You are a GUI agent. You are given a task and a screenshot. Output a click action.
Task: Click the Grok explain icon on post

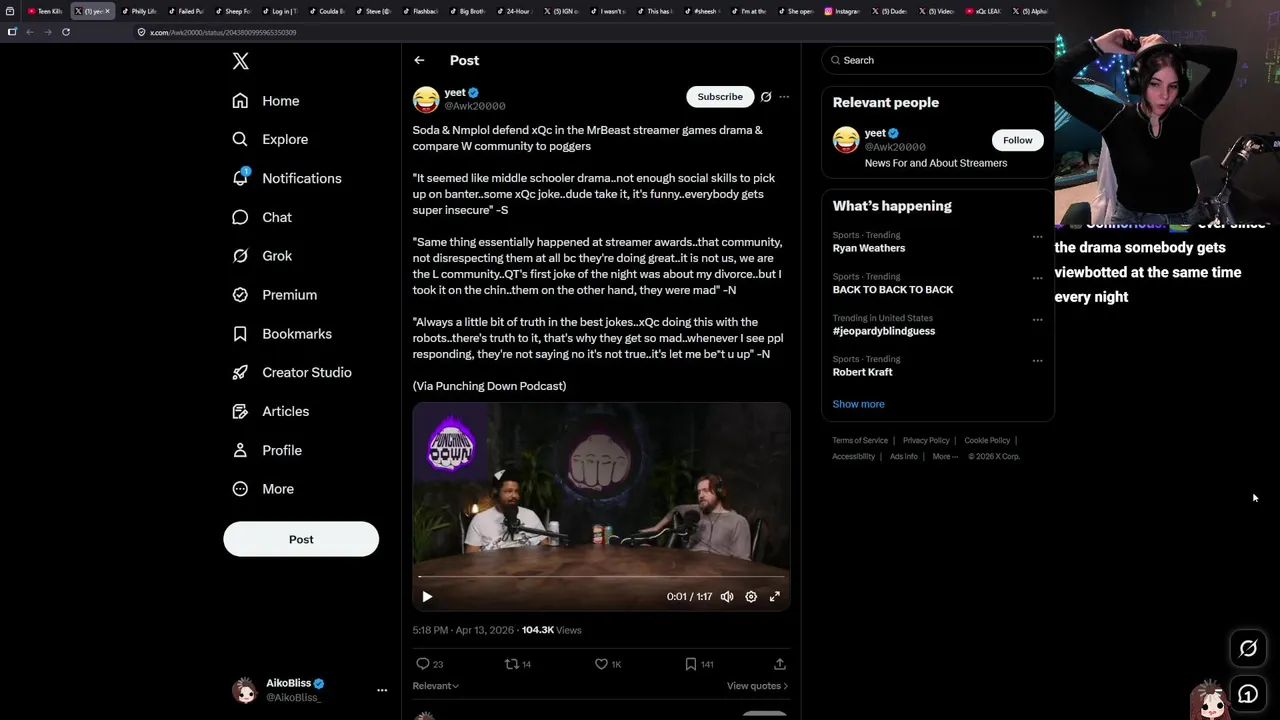click(766, 97)
